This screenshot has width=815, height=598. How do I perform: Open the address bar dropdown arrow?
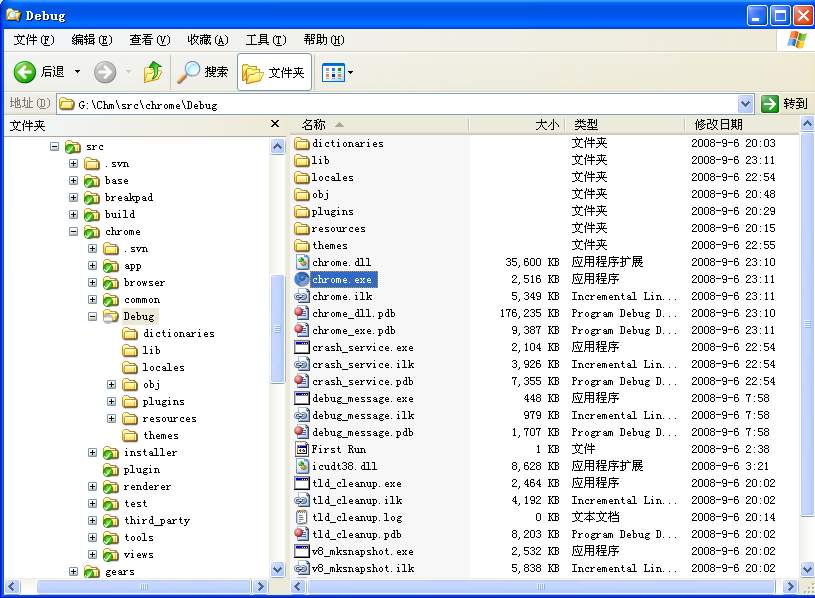click(746, 103)
